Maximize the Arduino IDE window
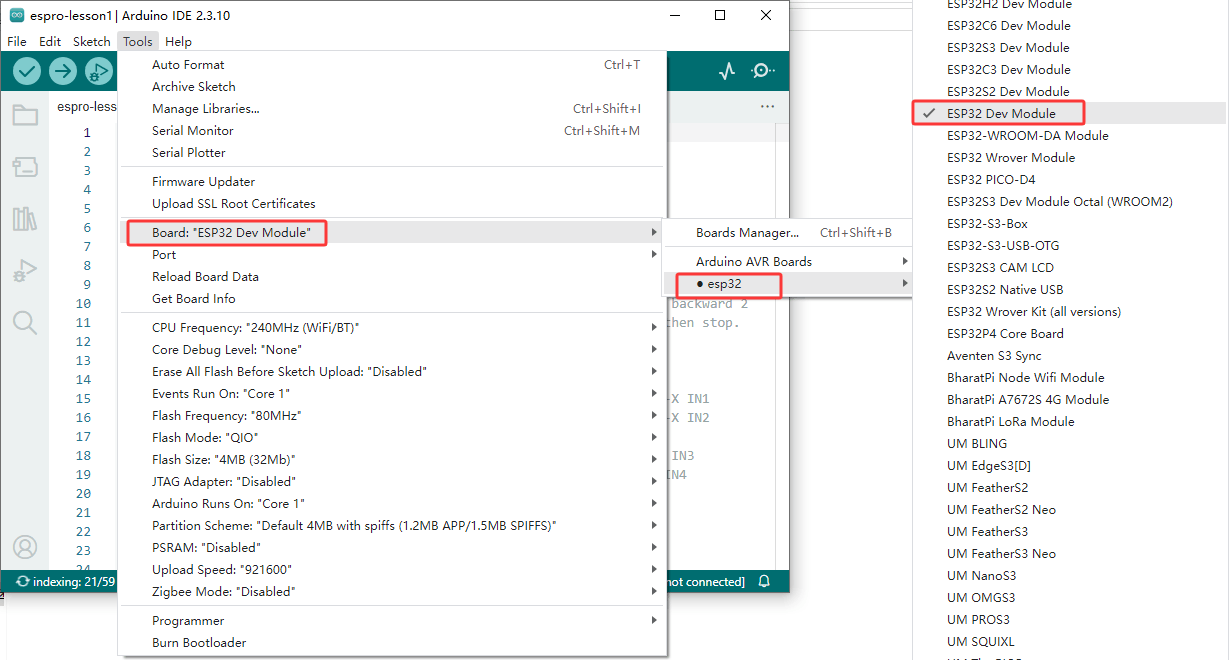The image size is (1229, 660). click(720, 16)
